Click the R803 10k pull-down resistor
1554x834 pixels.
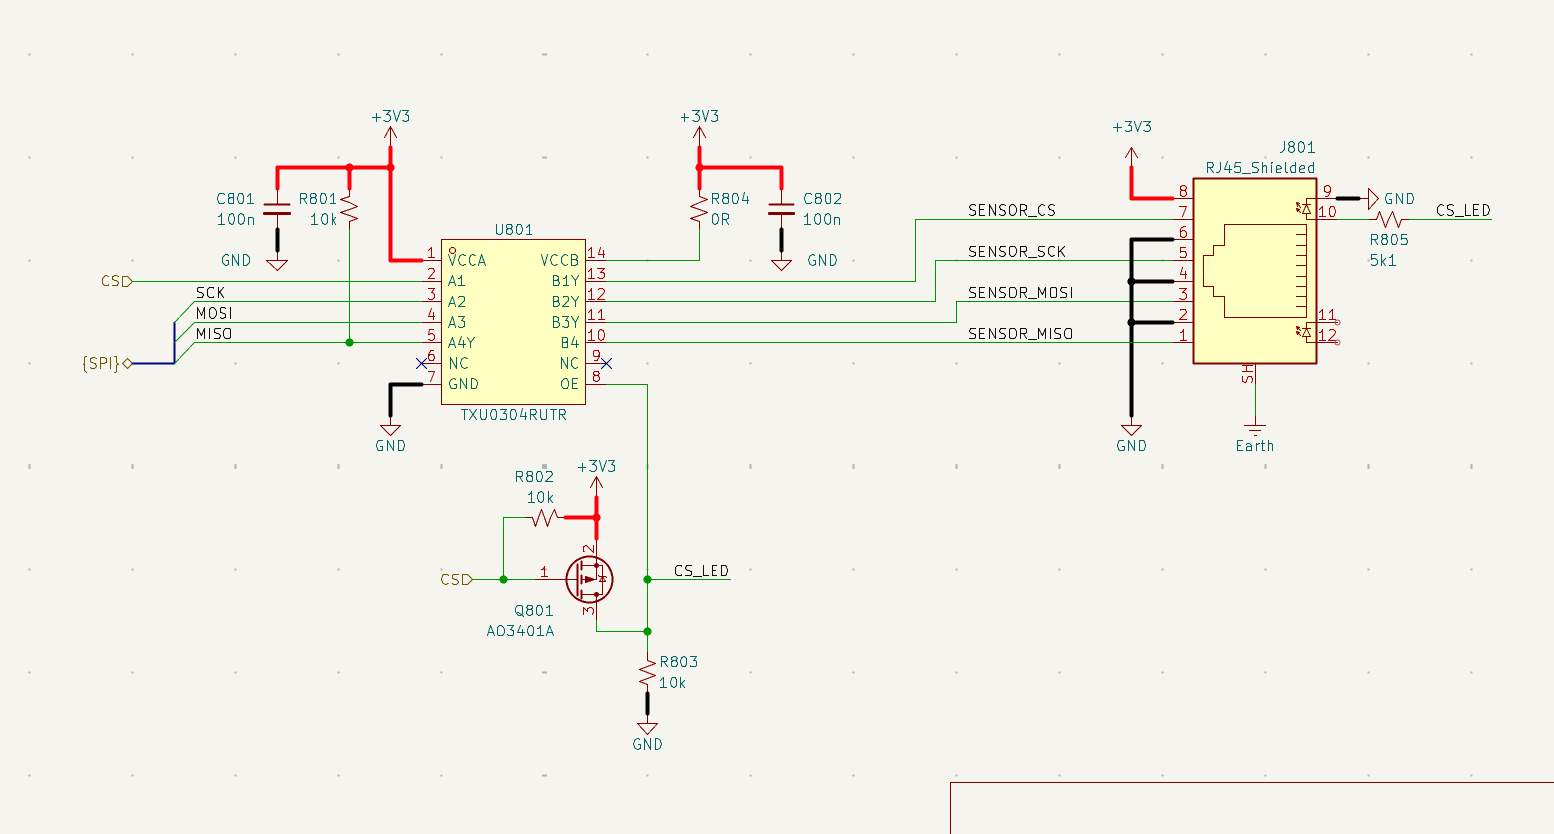647,673
